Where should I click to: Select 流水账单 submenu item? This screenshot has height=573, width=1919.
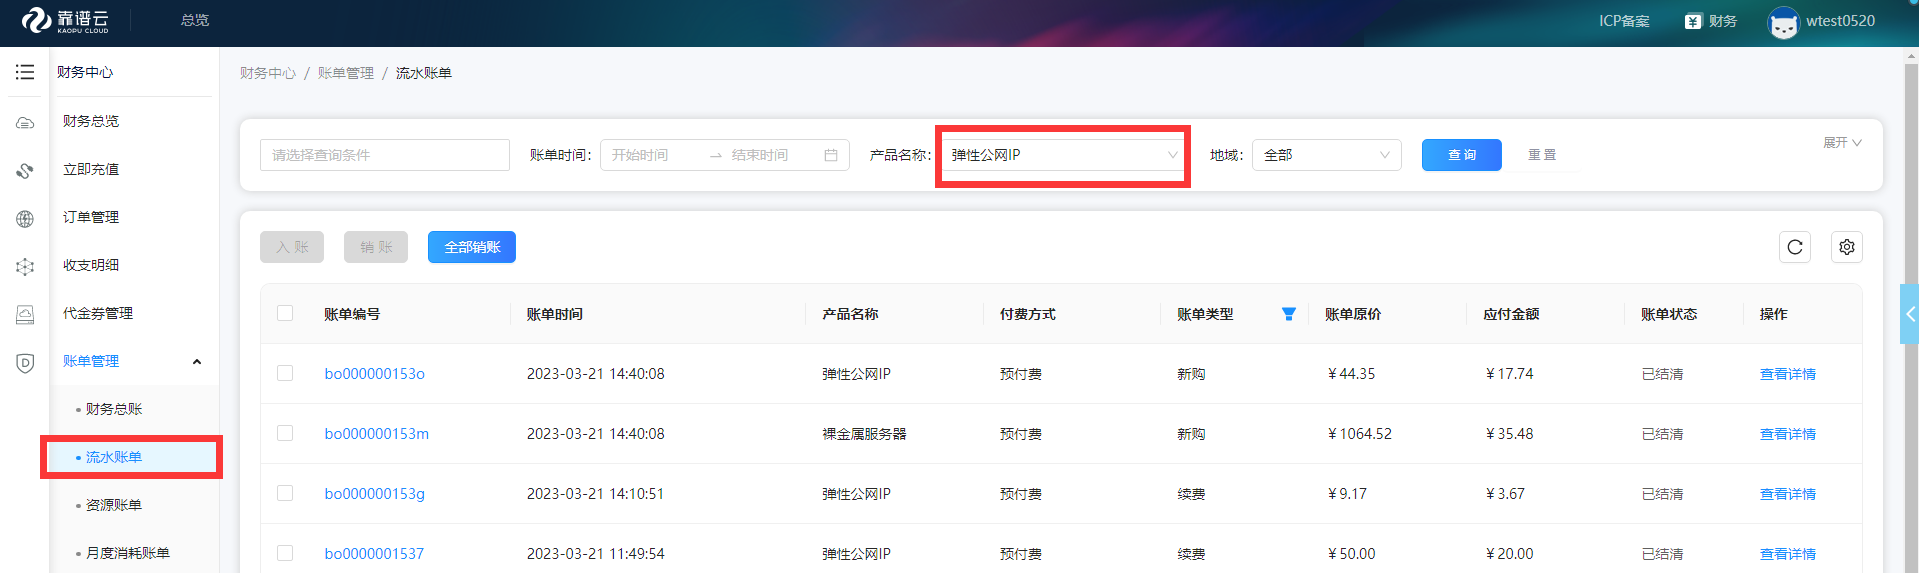click(x=114, y=457)
